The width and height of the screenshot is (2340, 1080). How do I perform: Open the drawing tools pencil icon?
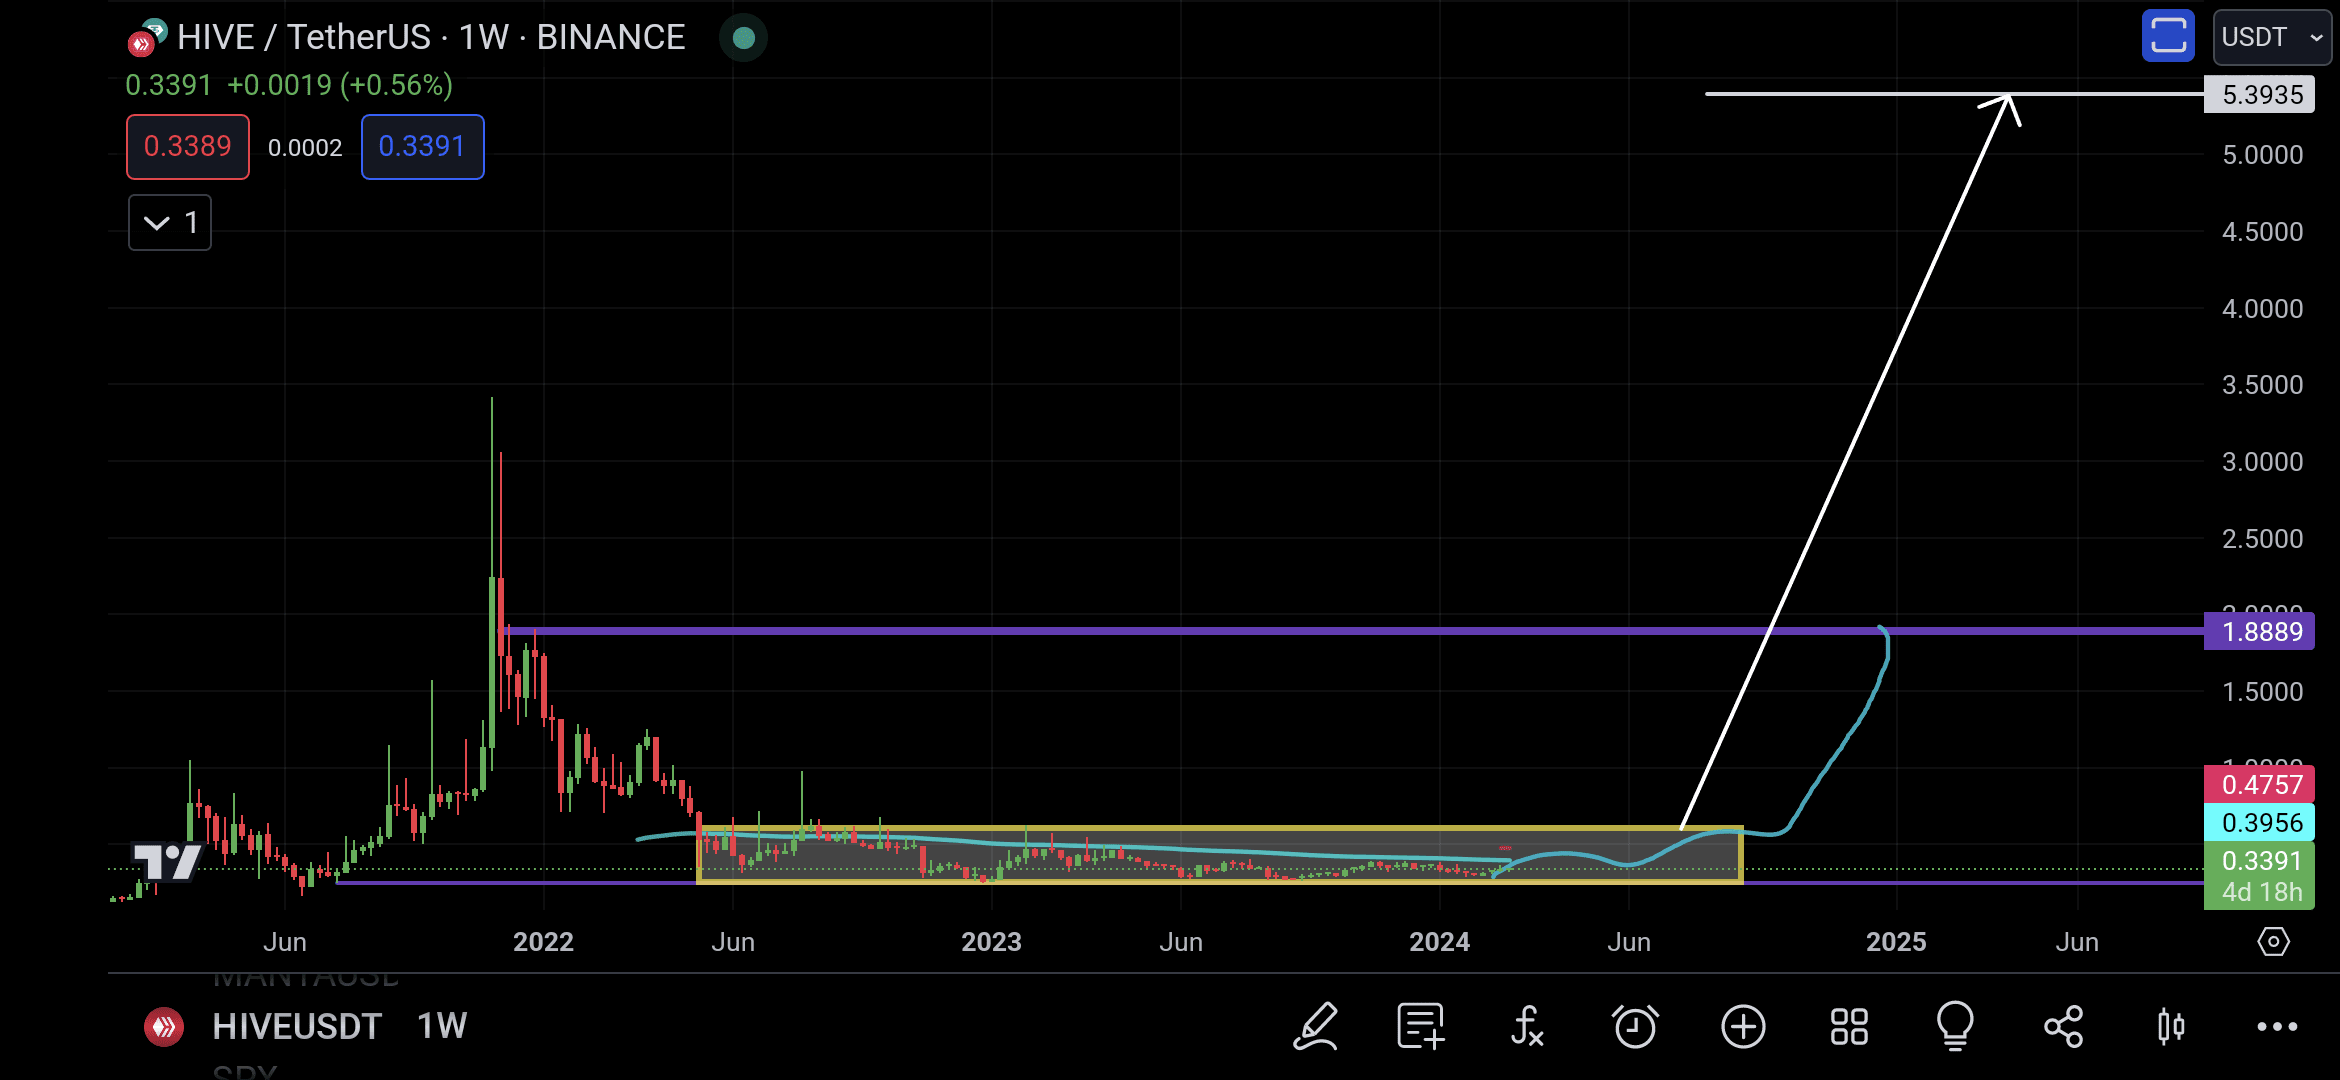(1315, 1026)
